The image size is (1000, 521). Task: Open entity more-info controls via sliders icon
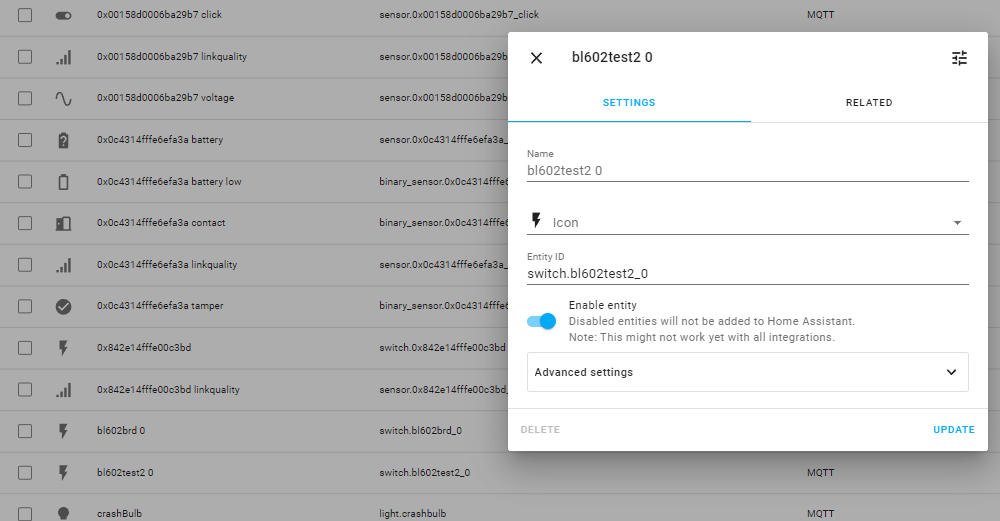tap(959, 58)
